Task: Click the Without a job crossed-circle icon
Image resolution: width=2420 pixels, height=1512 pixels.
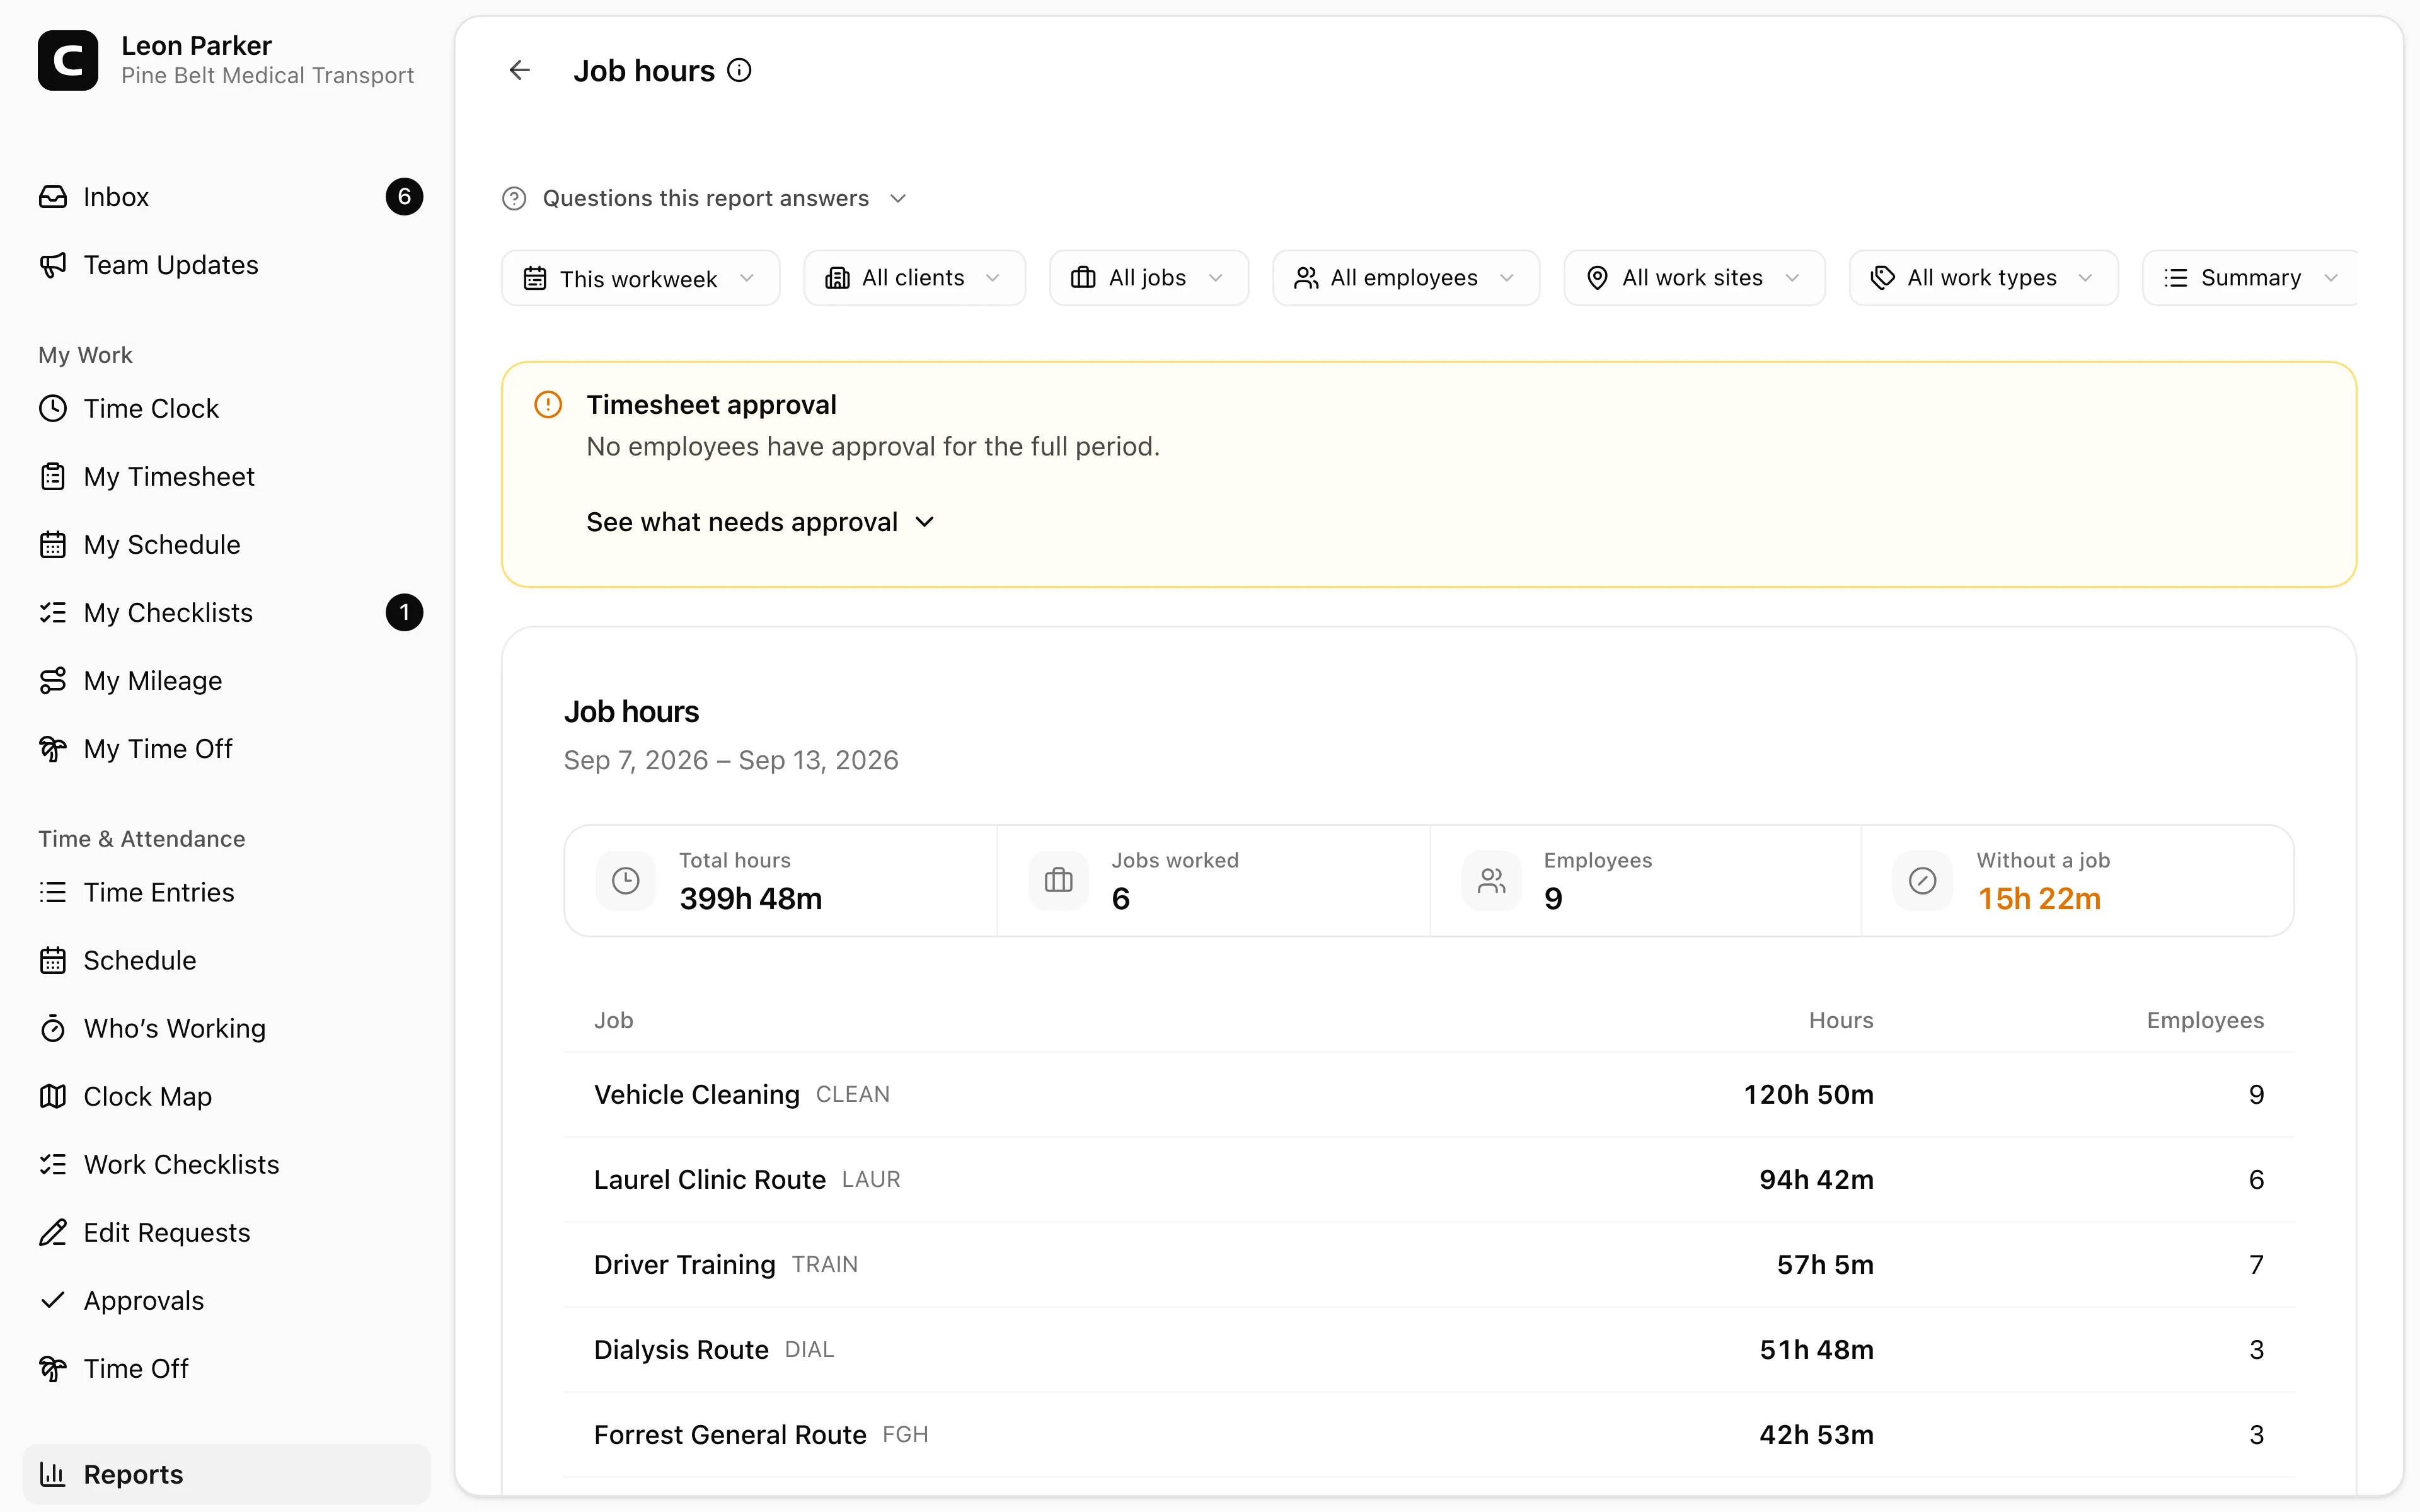Action: click(x=1922, y=881)
